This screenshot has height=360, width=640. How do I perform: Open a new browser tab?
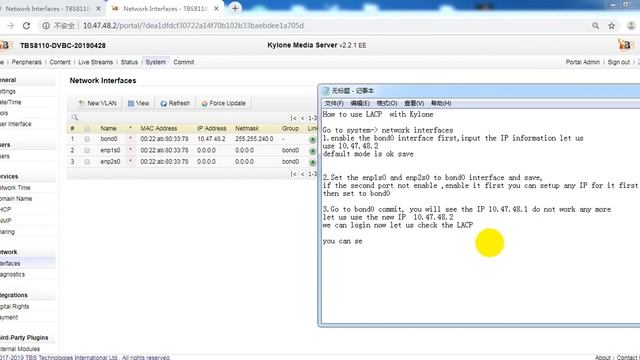[x=235, y=8]
